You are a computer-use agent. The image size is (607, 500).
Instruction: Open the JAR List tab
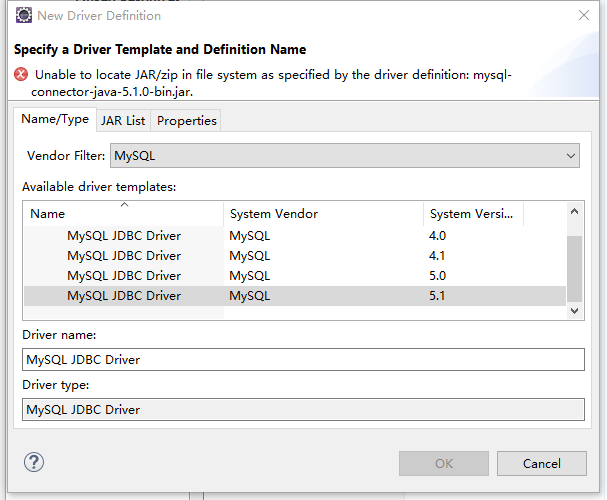(x=123, y=121)
